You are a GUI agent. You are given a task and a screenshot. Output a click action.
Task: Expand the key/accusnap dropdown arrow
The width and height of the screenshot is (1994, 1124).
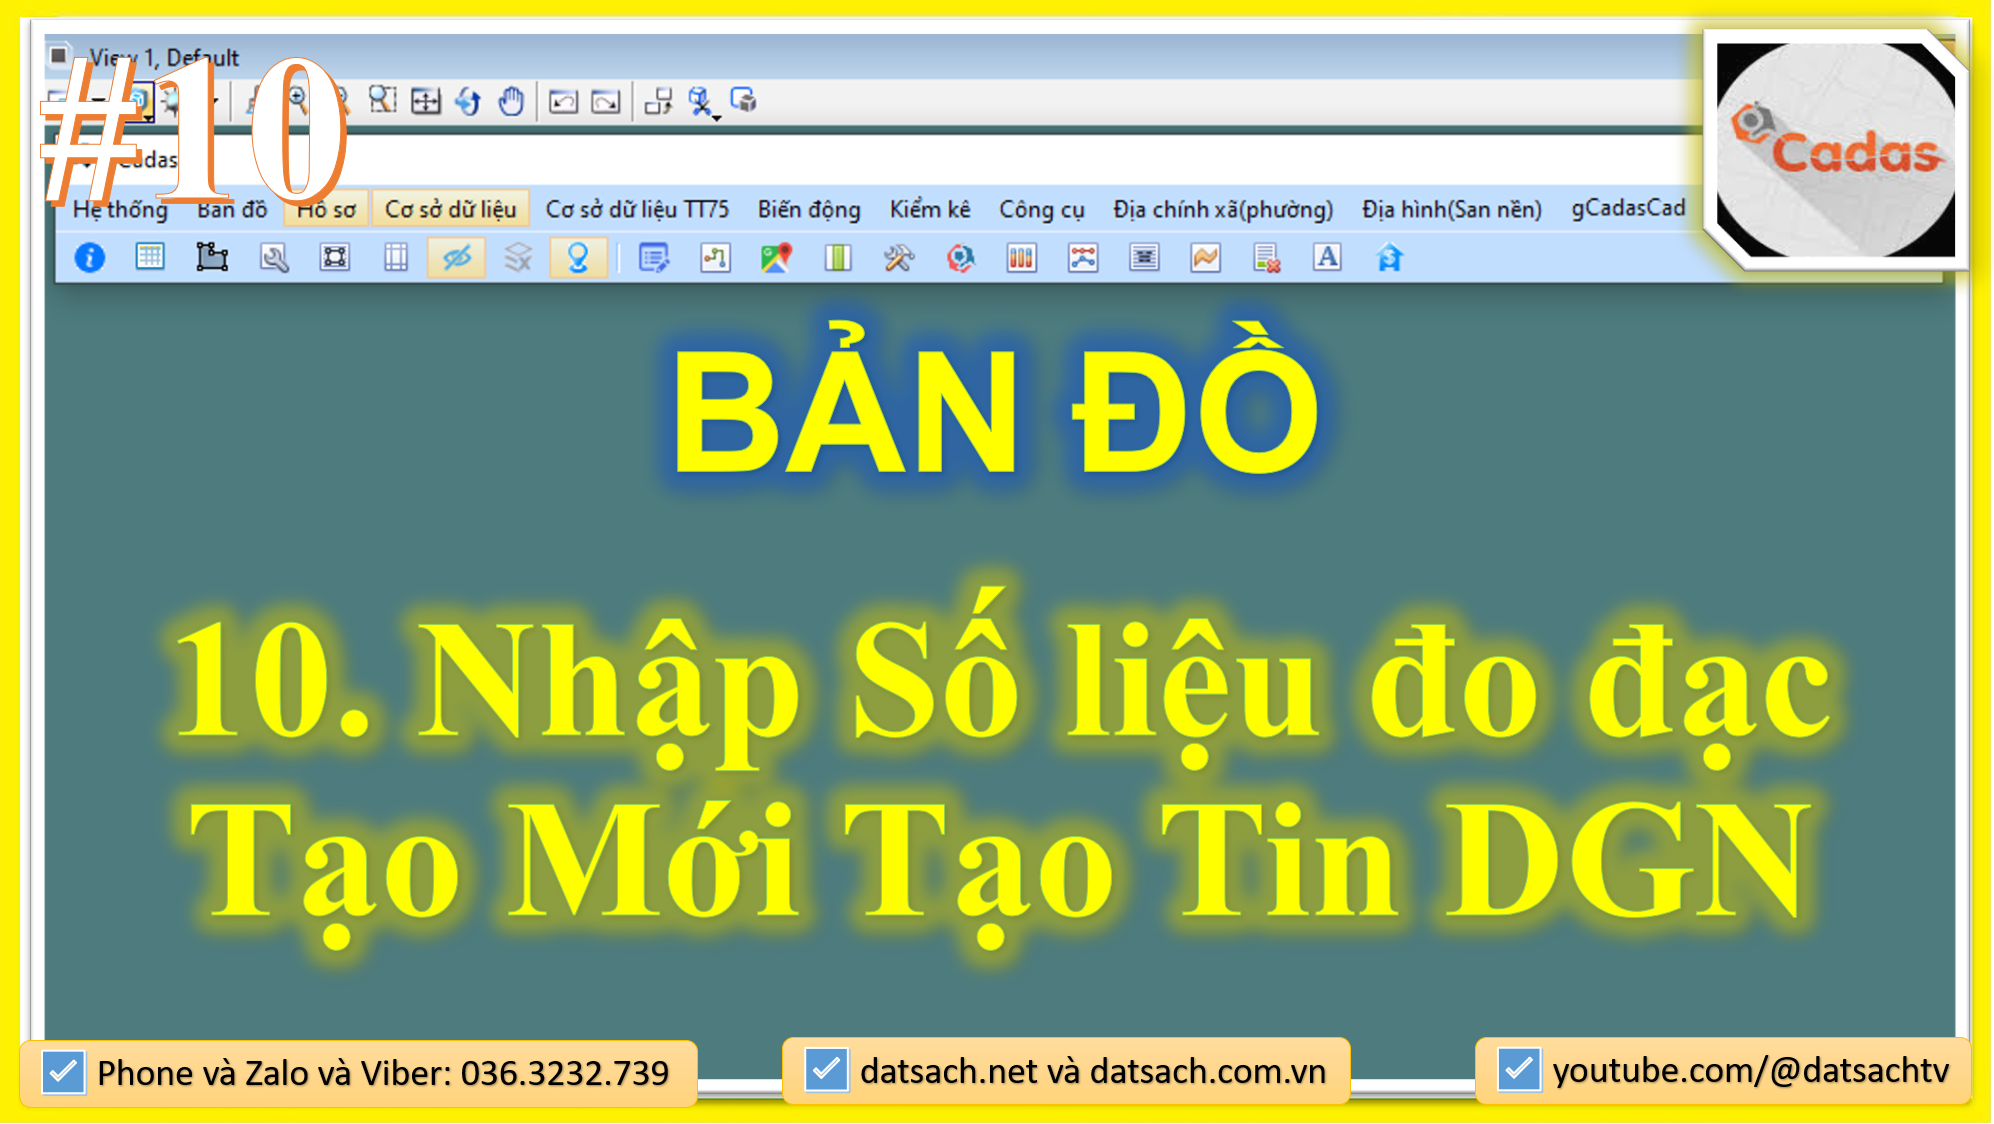click(716, 118)
